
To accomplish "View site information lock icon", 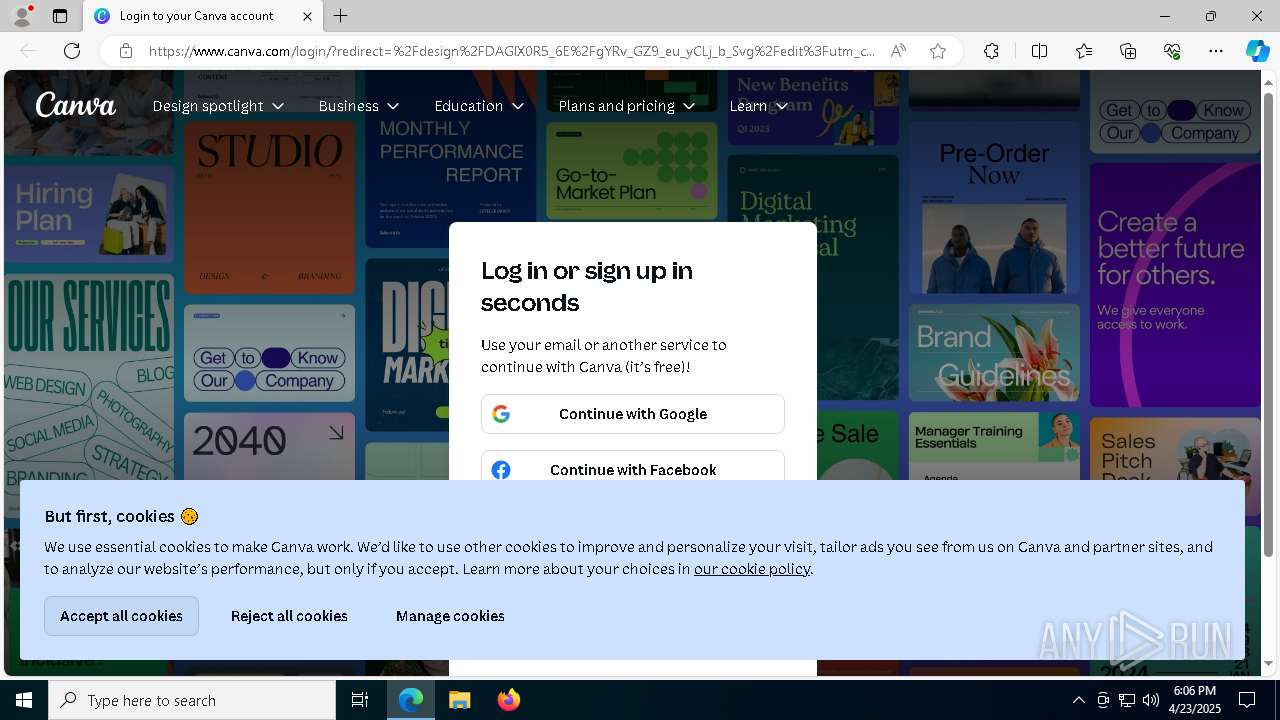I will (x=126, y=51).
